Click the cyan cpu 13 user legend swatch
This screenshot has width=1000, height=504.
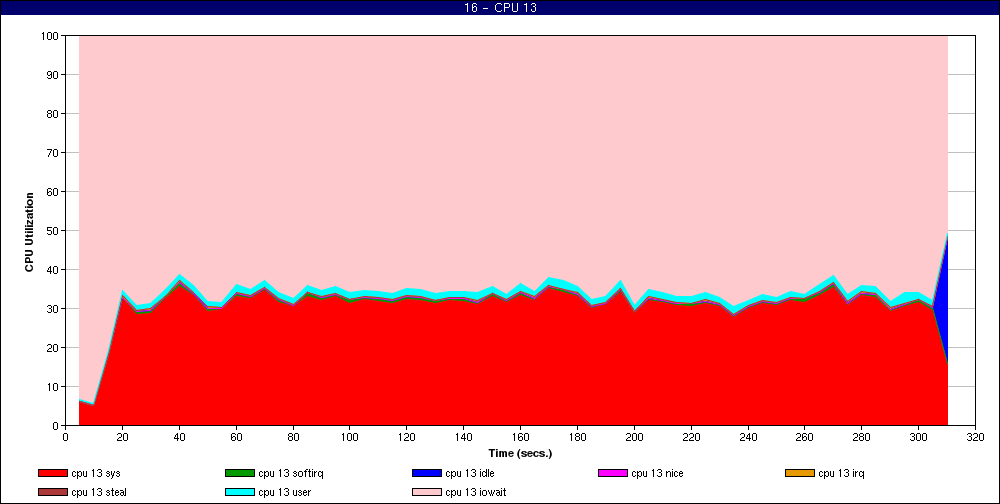tap(240, 493)
